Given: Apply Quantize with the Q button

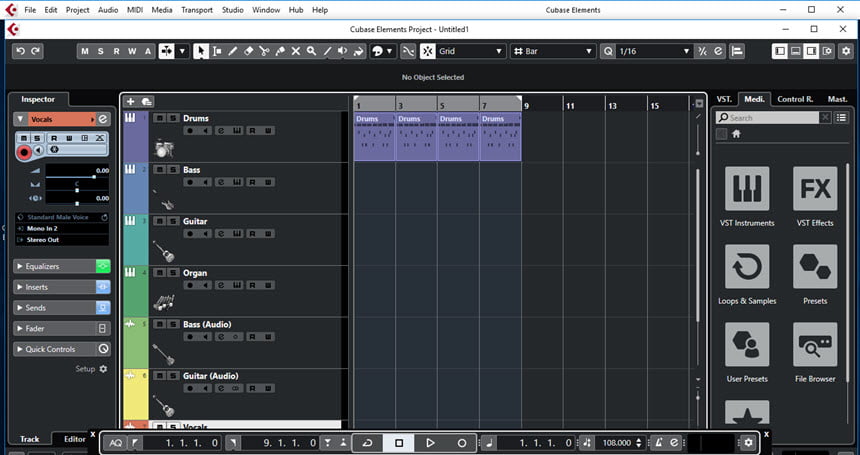Looking at the screenshot, I should click(608, 51).
